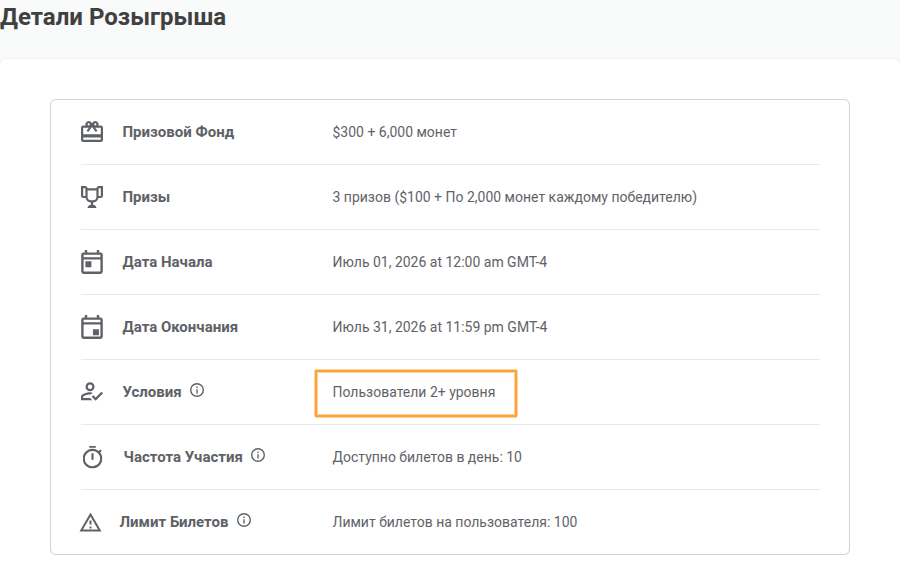Click the warning triangle icon beside Лимит Билетов
This screenshot has height=561, width=900.
pyautogui.click(x=90, y=523)
